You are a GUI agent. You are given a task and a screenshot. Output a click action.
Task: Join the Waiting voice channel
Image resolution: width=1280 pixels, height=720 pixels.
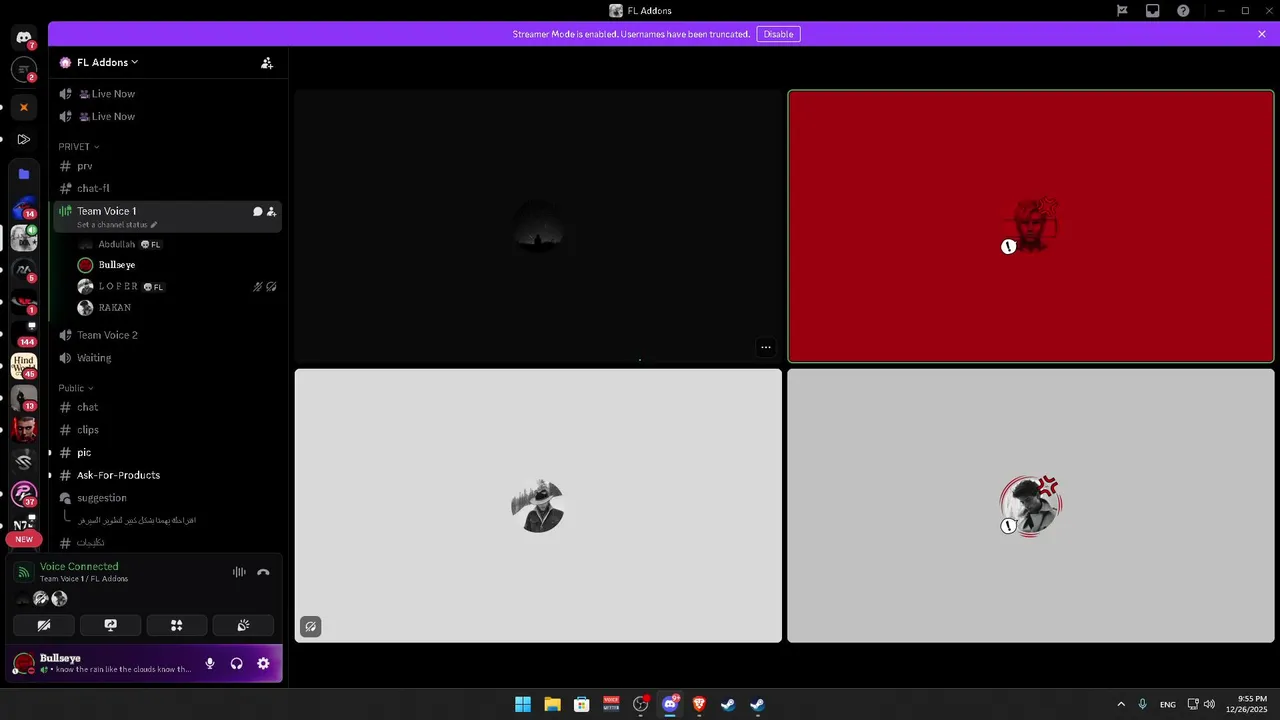168,358
